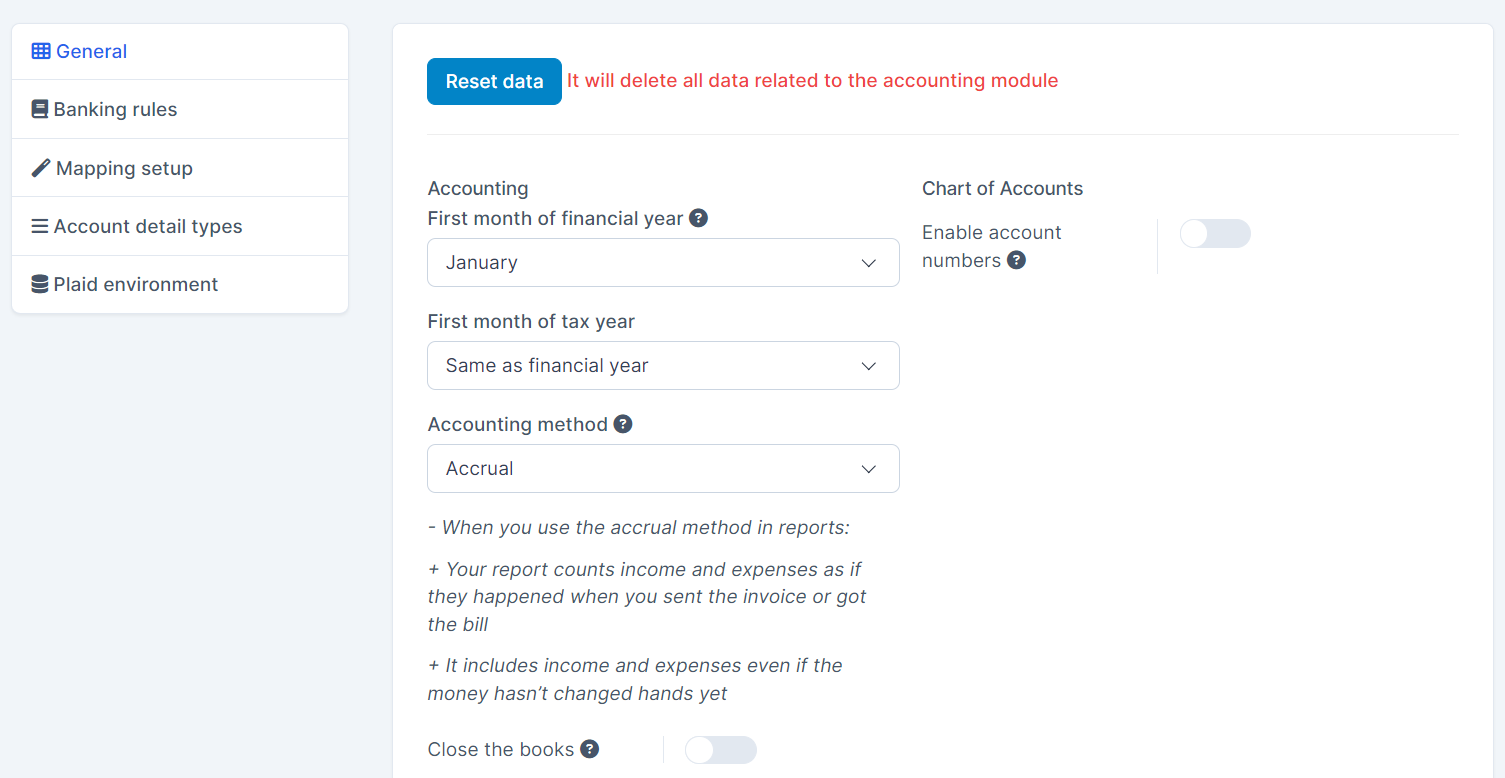Open the First month of tax year dropdown
1505x778 pixels.
tap(663, 366)
